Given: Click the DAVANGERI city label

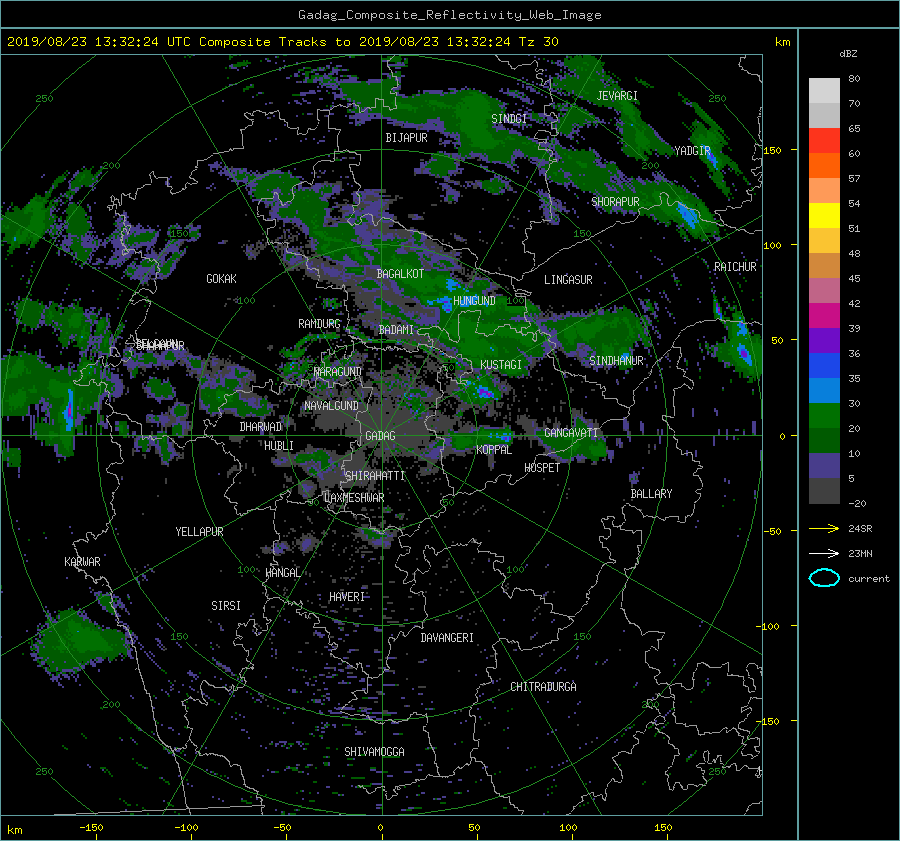Looking at the screenshot, I should click(x=447, y=638).
